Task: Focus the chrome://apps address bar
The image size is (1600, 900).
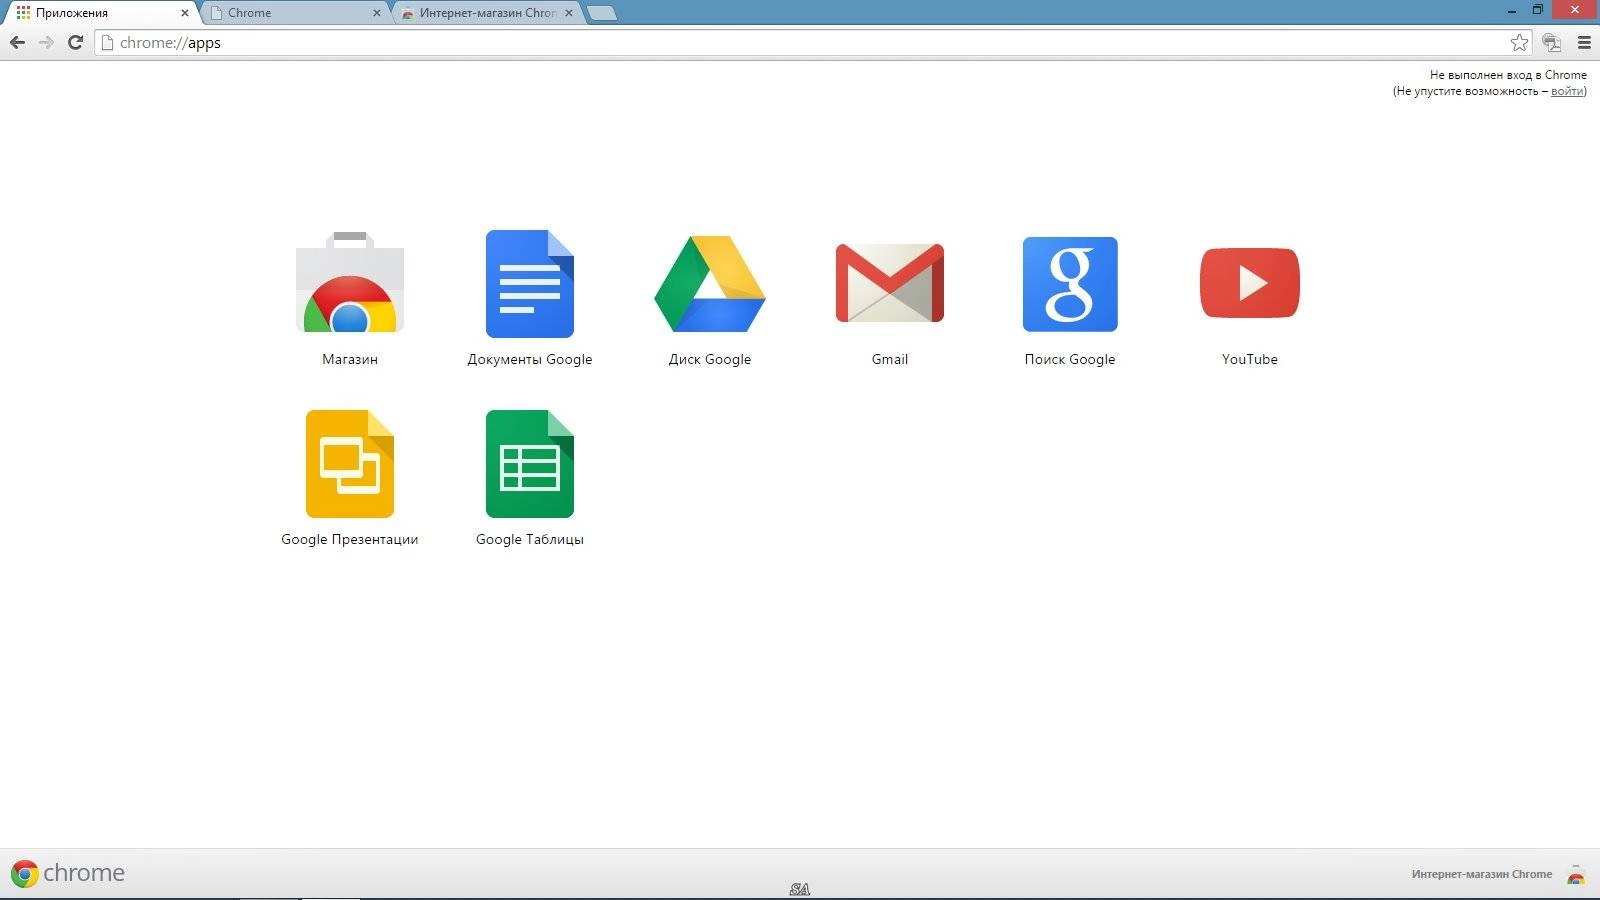Action: pyautogui.click(x=815, y=42)
